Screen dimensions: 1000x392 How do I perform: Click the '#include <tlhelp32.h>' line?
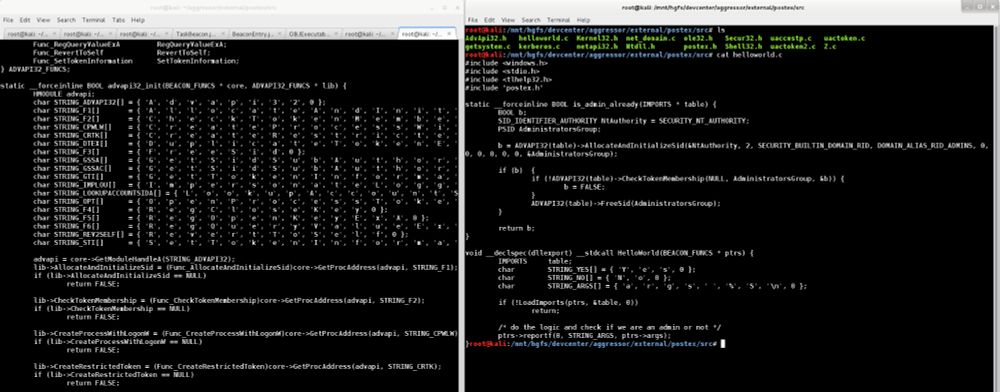point(508,80)
